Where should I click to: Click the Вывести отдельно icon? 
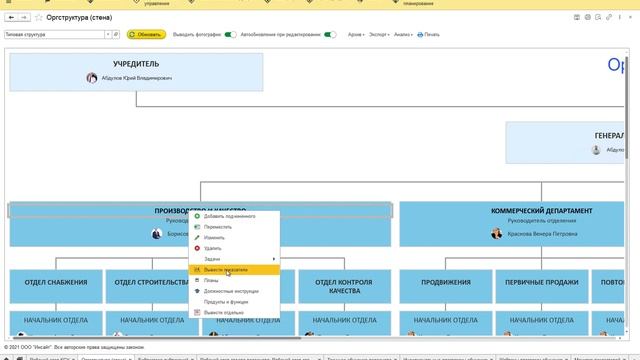[x=197, y=312]
